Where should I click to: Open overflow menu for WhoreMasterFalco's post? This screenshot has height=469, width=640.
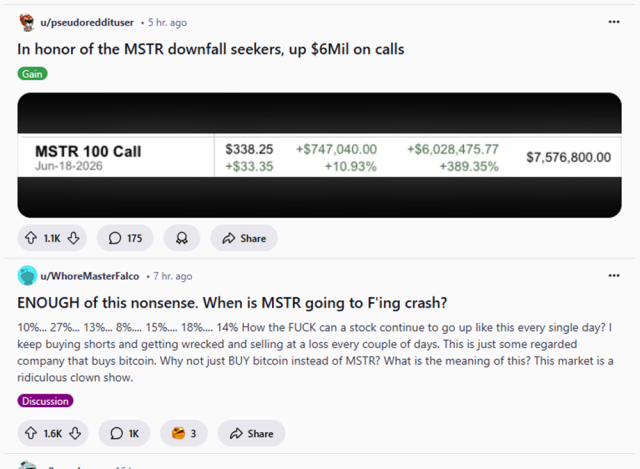click(x=613, y=275)
